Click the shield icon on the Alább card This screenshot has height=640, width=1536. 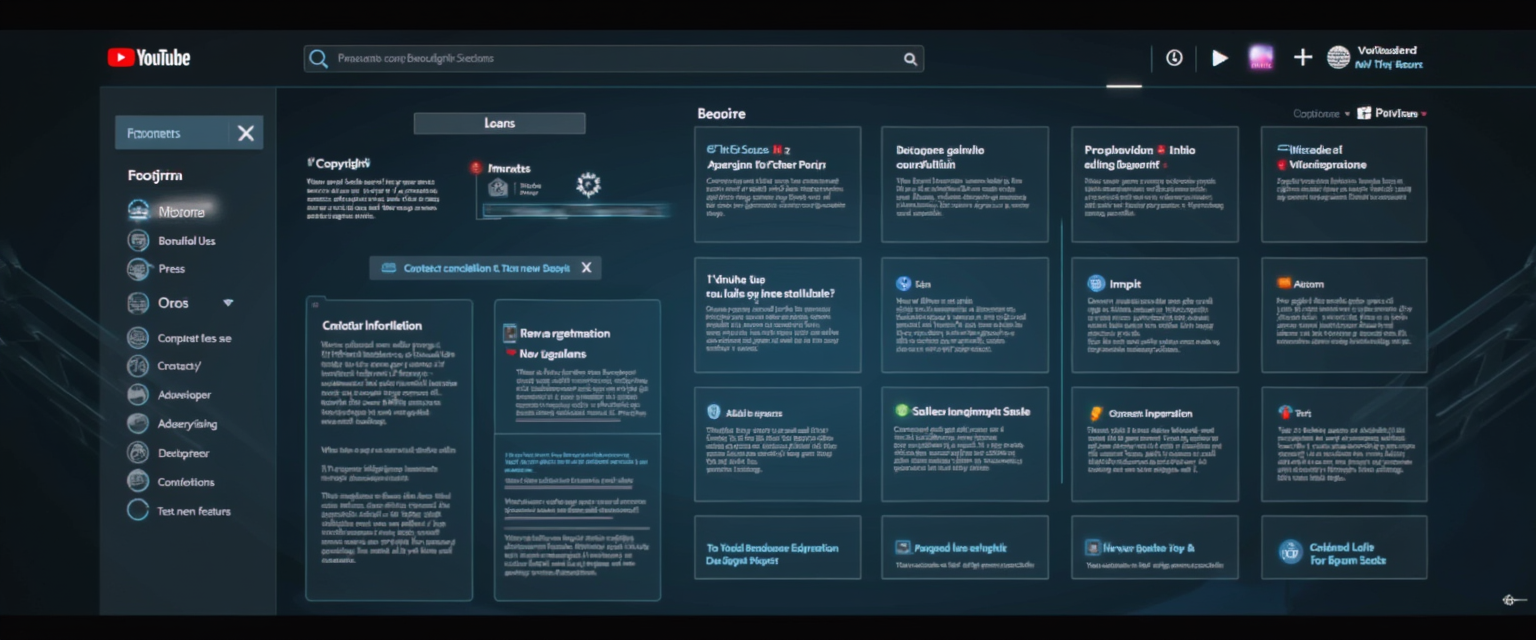pos(712,411)
